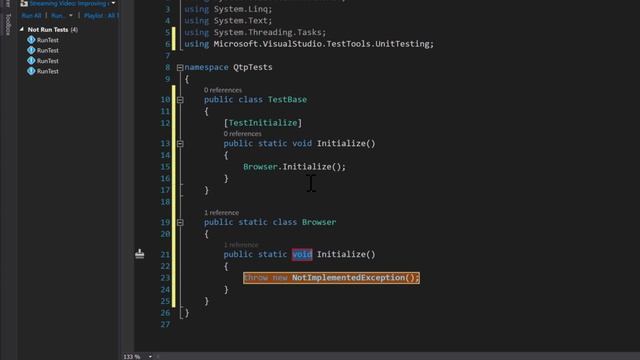
Task: Click Initialize method name on line 13
Action: [x=341, y=143]
